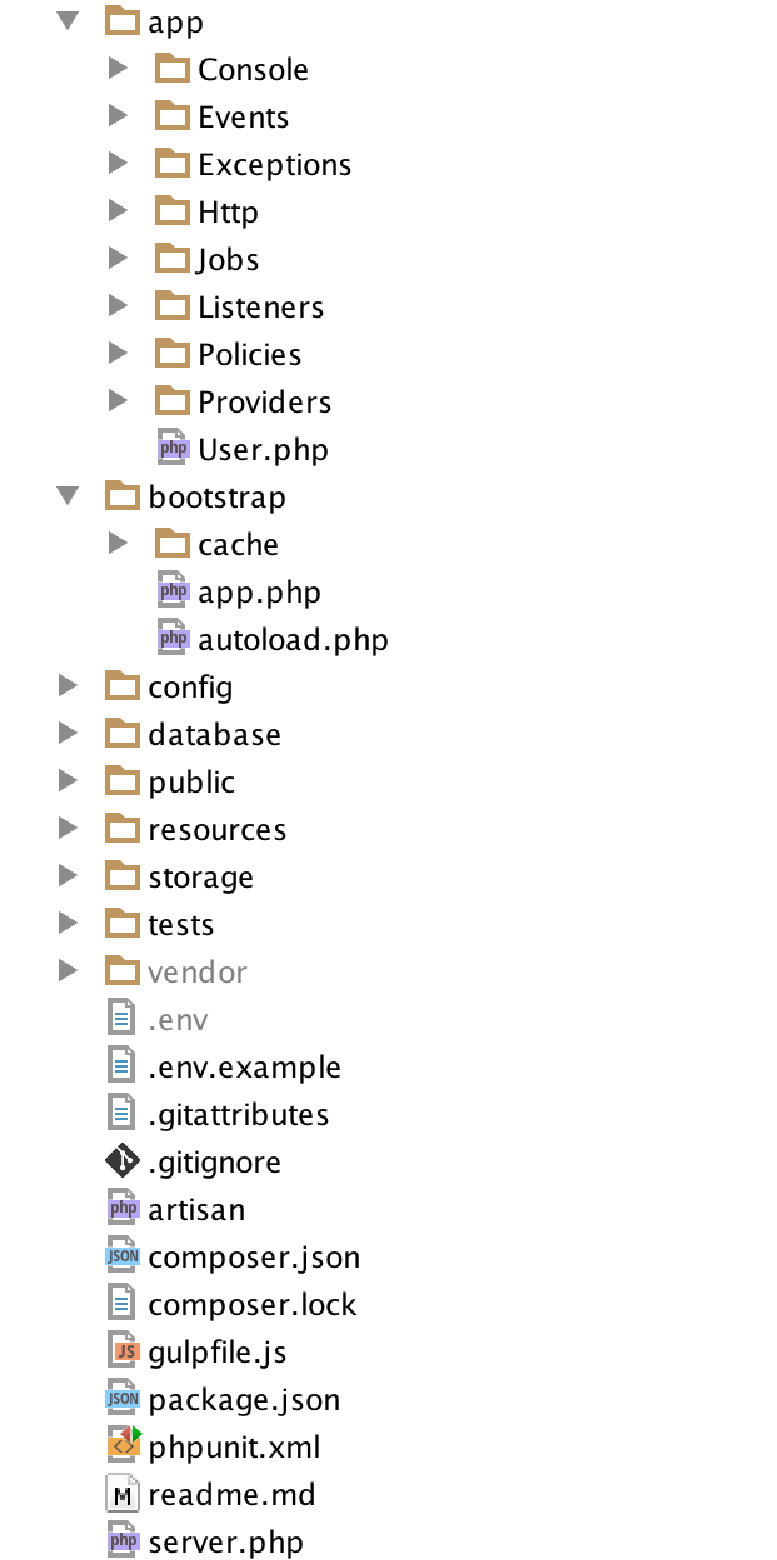Click the JS icon of gulpfile.js
The image size is (777, 1560).
(x=122, y=1351)
